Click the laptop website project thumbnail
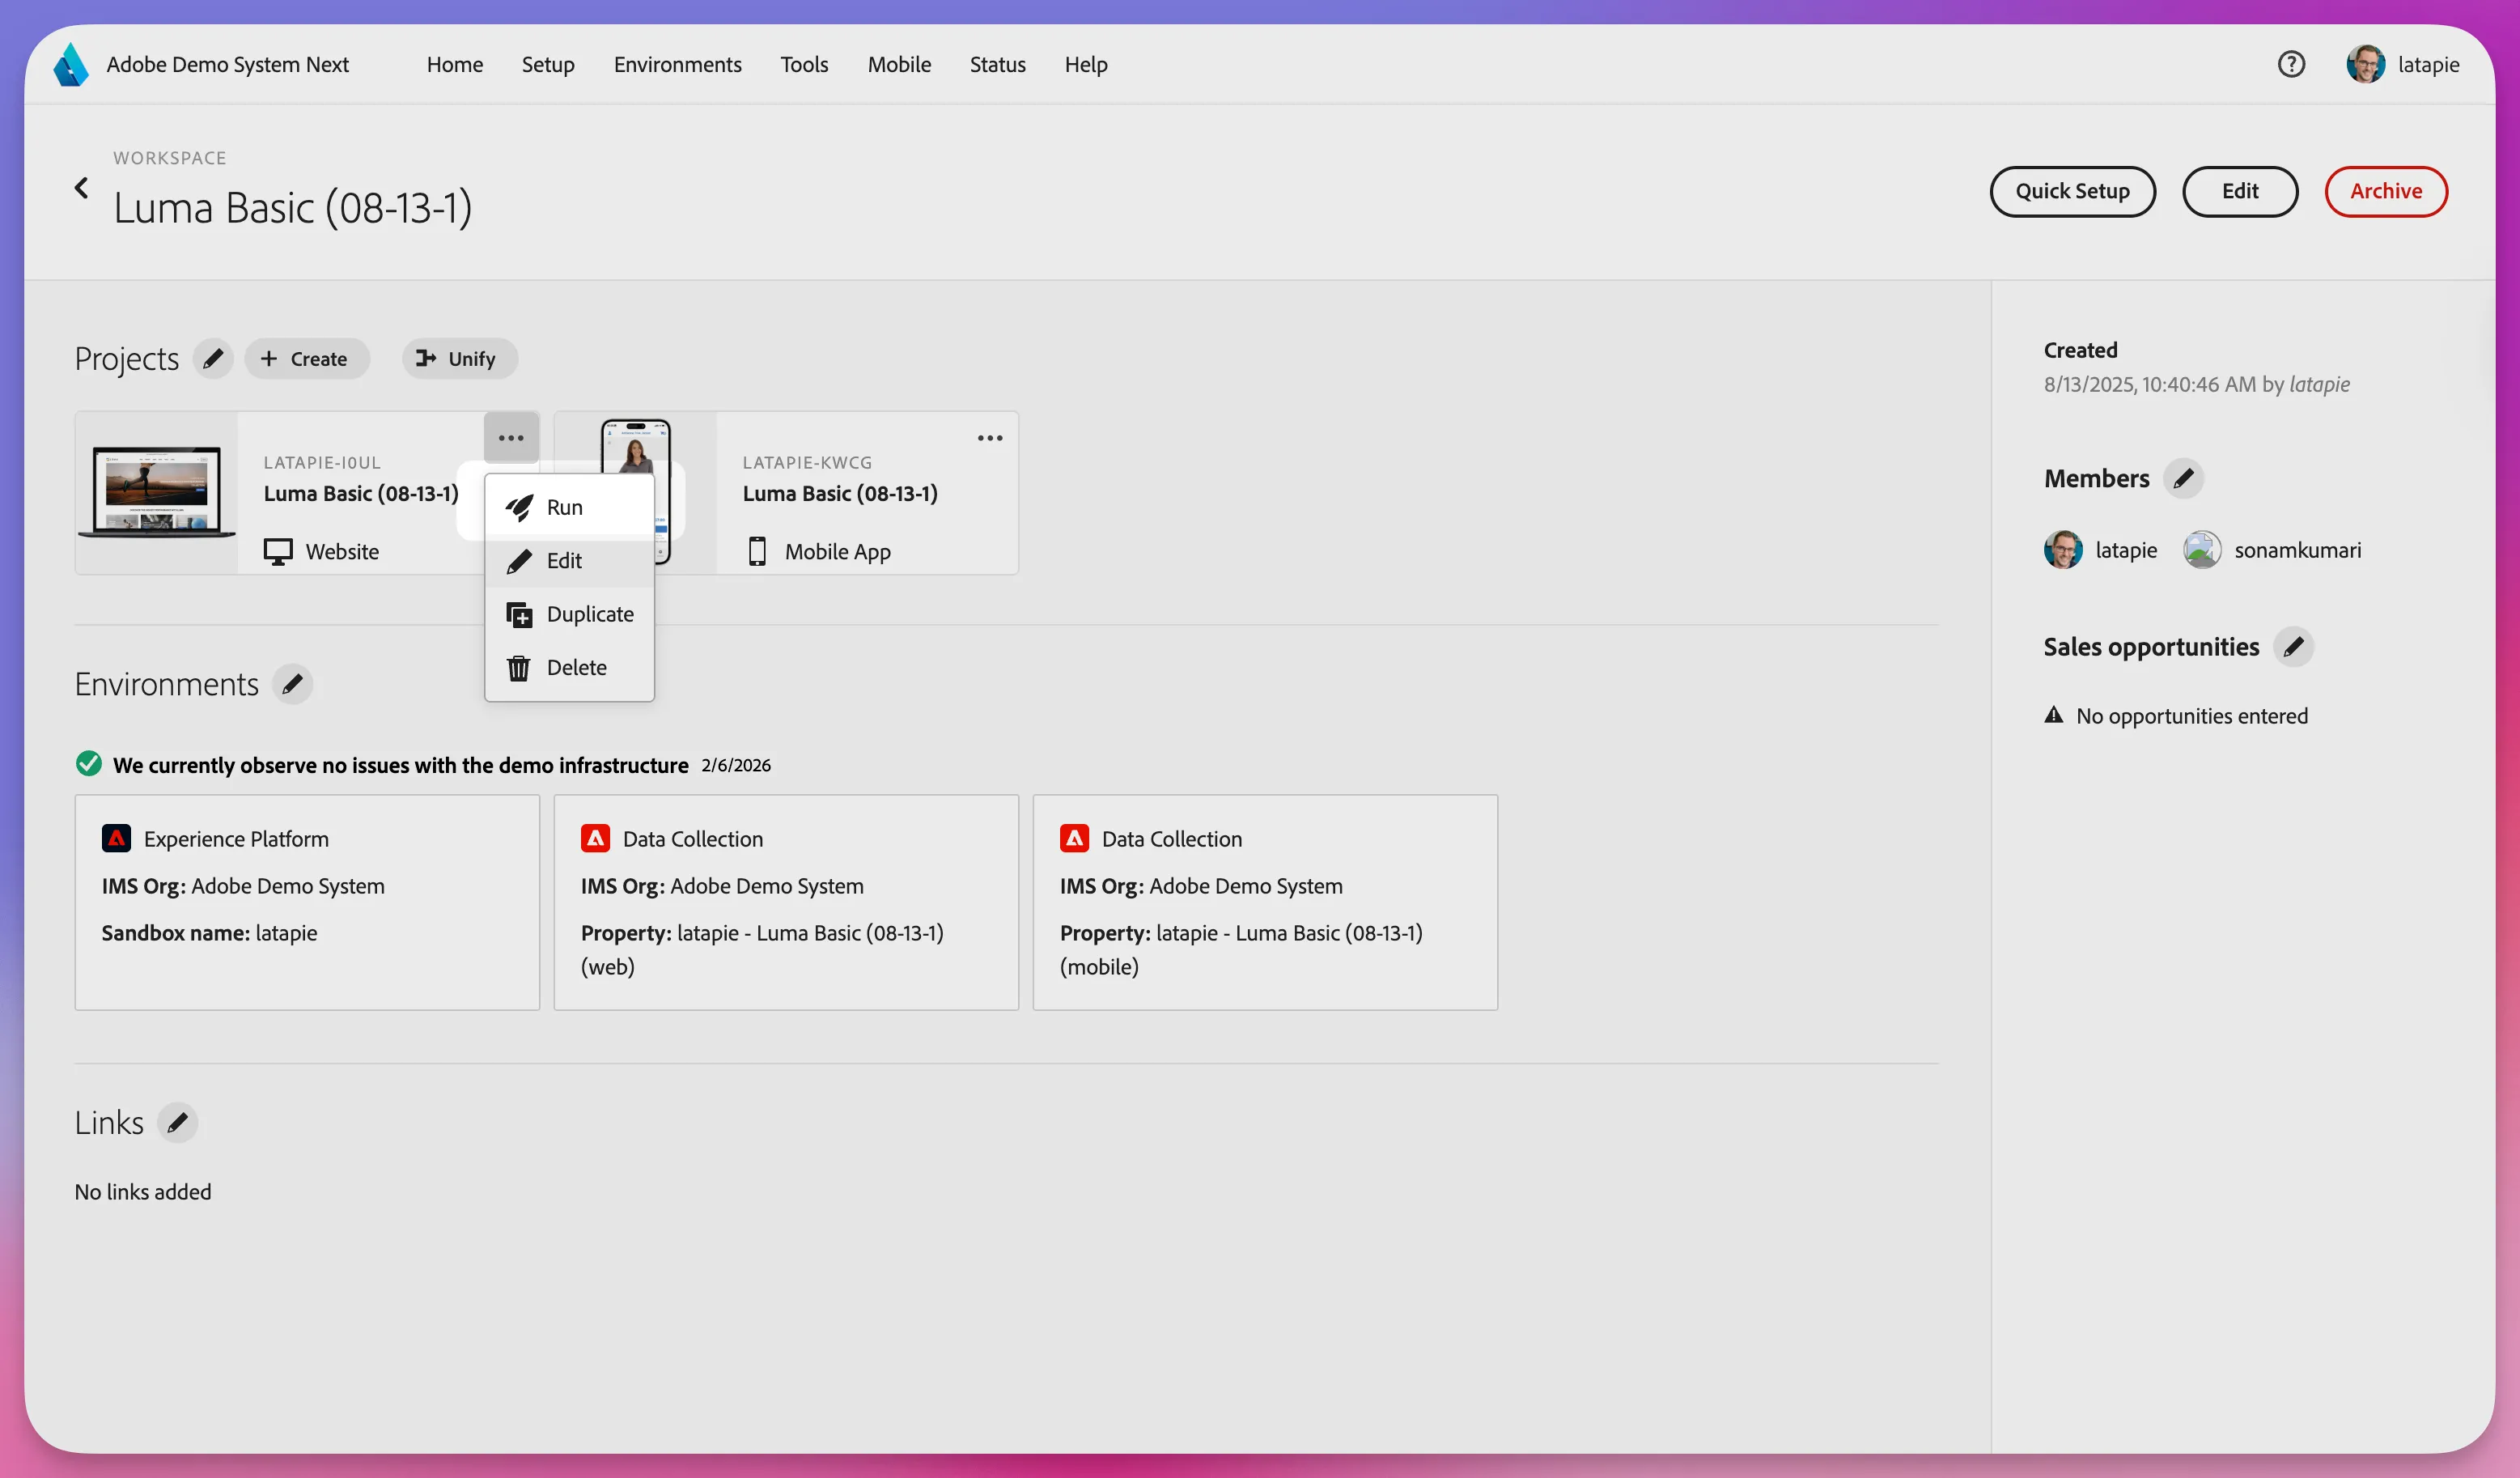This screenshot has height=1478, width=2520. tap(157, 493)
